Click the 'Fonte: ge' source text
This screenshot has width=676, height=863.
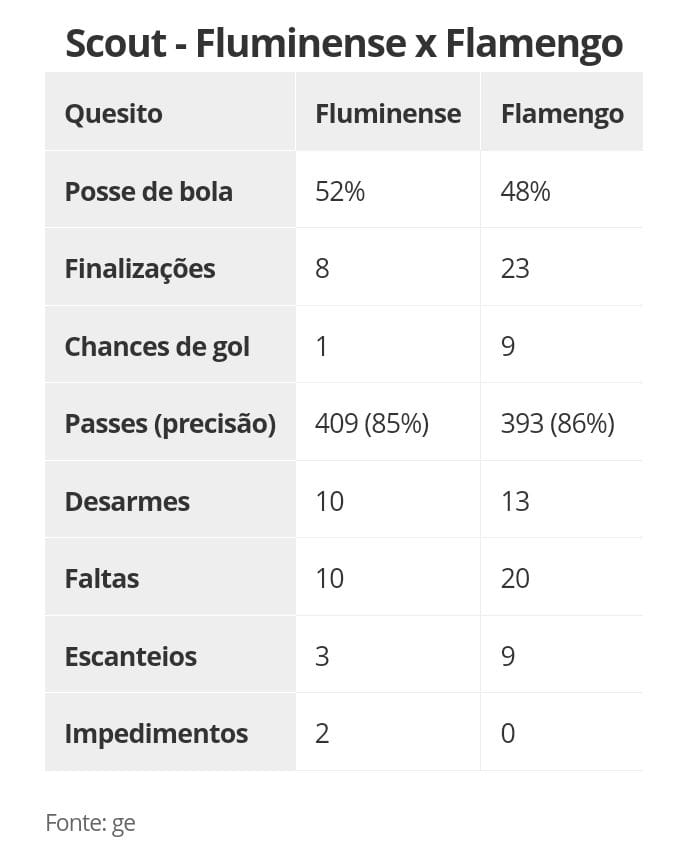(x=90, y=823)
